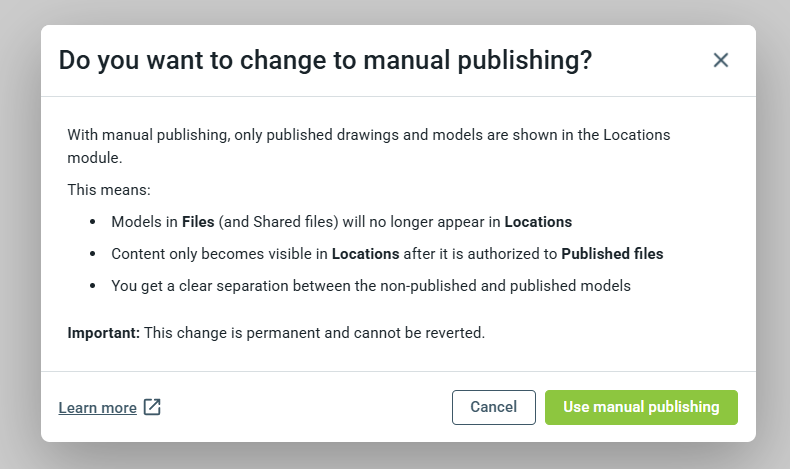Confirm with Use manual publishing button

pyautogui.click(x=641, y=407)
